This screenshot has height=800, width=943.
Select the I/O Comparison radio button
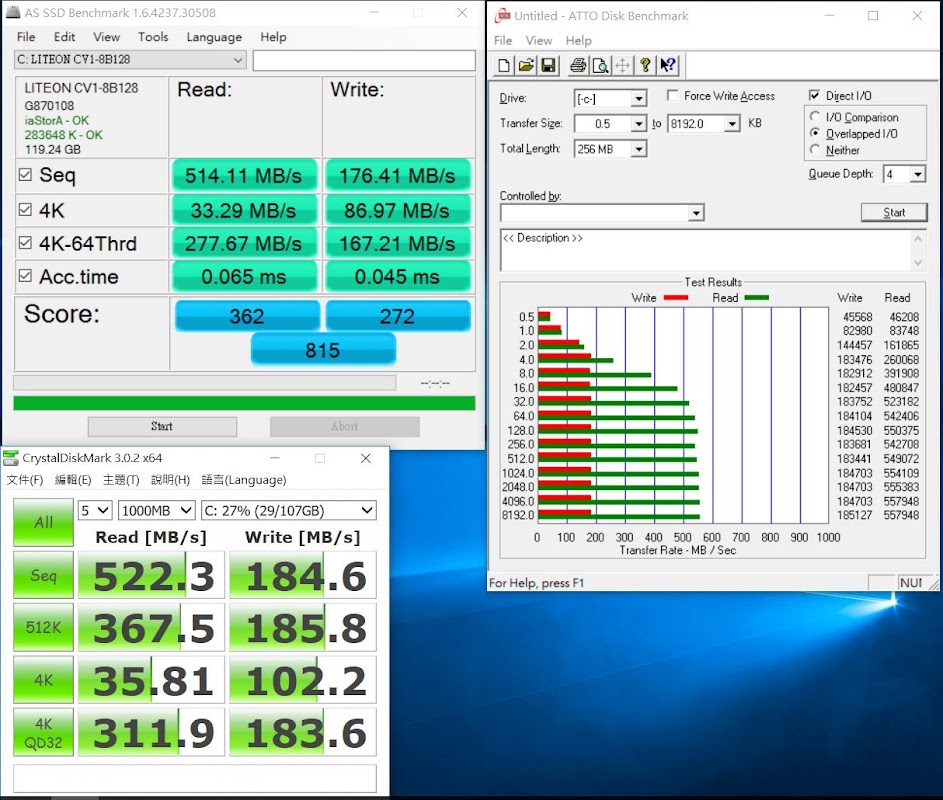[816, 117]
